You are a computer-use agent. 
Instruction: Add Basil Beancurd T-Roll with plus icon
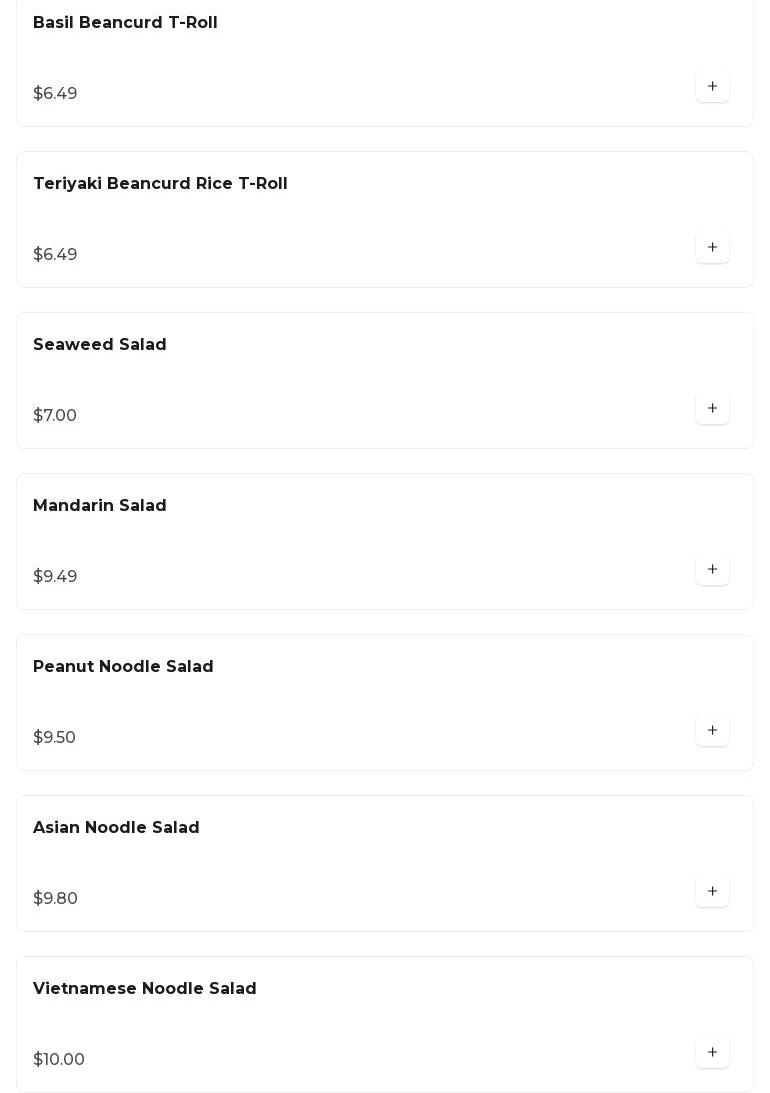coord(712,86)
